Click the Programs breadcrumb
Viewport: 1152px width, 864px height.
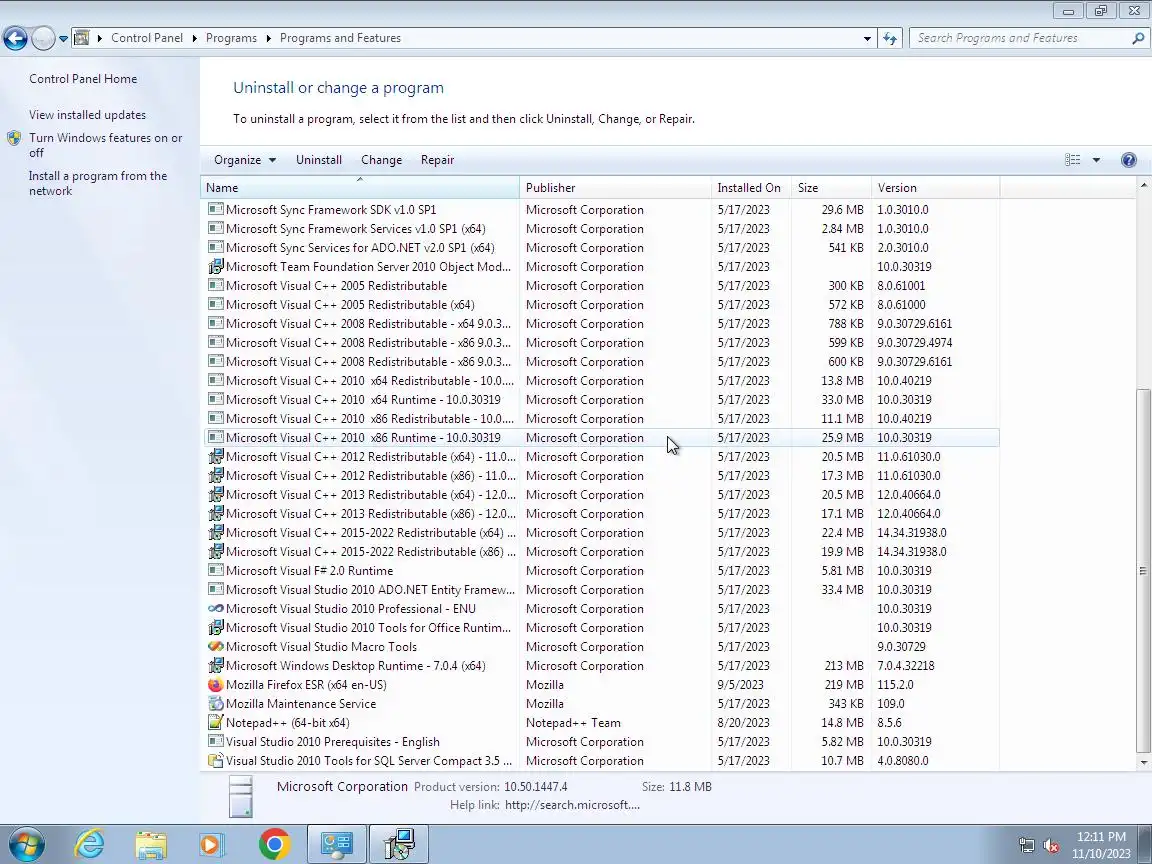(231, 38)
